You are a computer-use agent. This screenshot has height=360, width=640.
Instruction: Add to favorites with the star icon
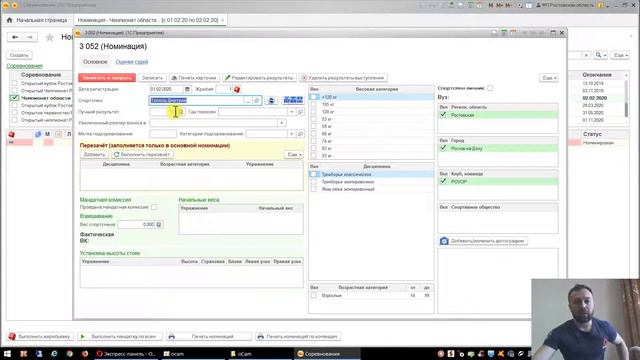pos(49,38)
